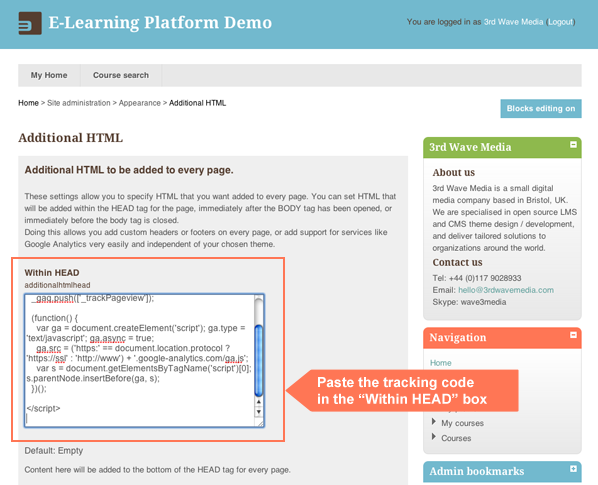
Task: Expand the Admin bookmarks block
Action: coord(573,469)
